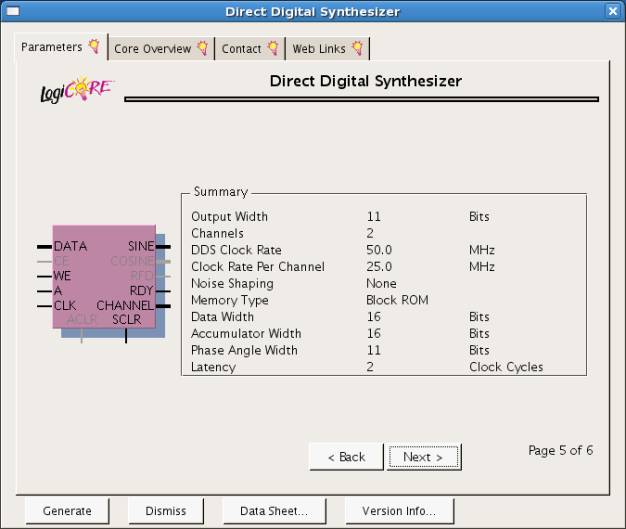Click the SCLR pin label
The height and width of the screenshot is (529, 626).
click(x=127, y=320)
